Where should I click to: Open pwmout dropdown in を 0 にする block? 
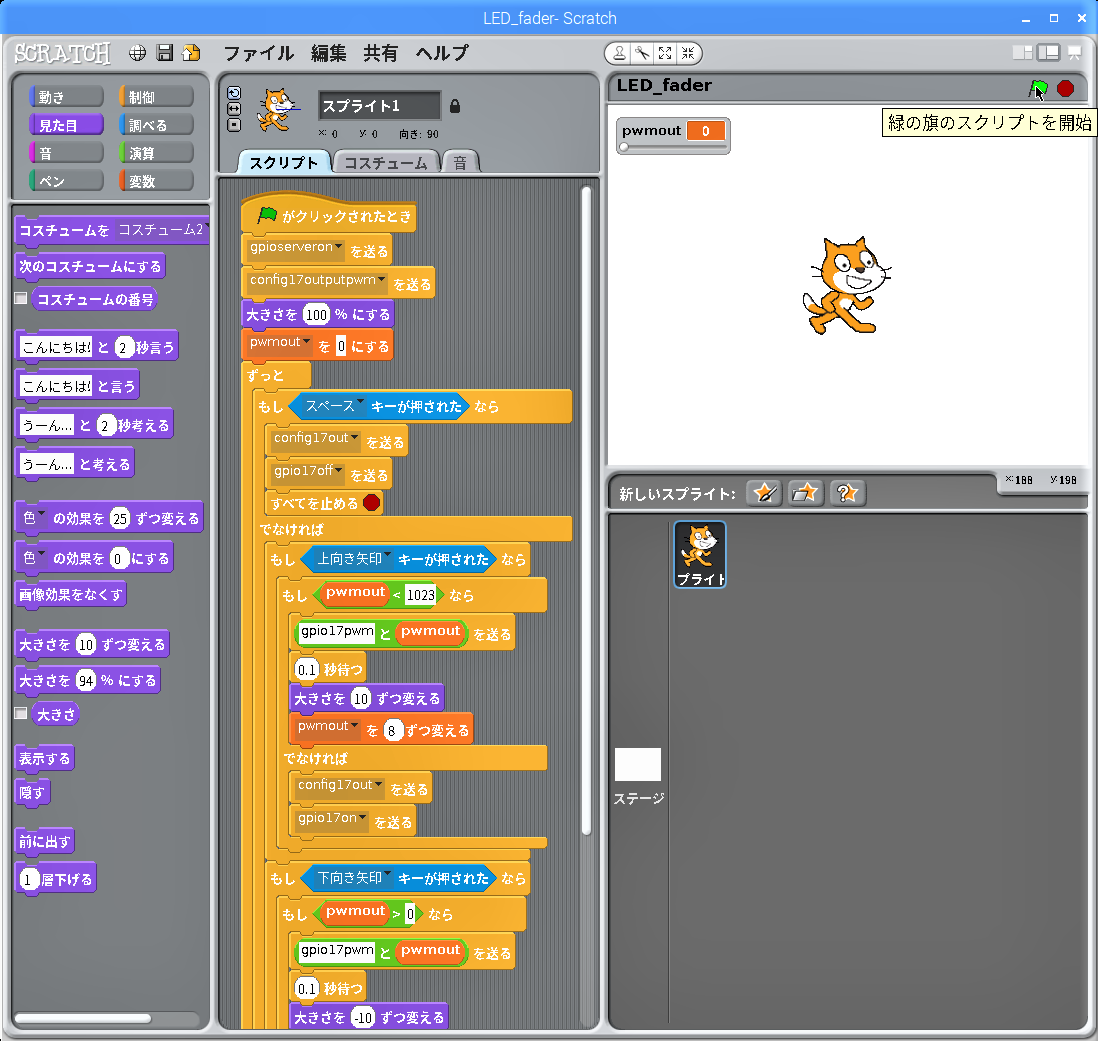pyautogui.click(x=306, y=342)
